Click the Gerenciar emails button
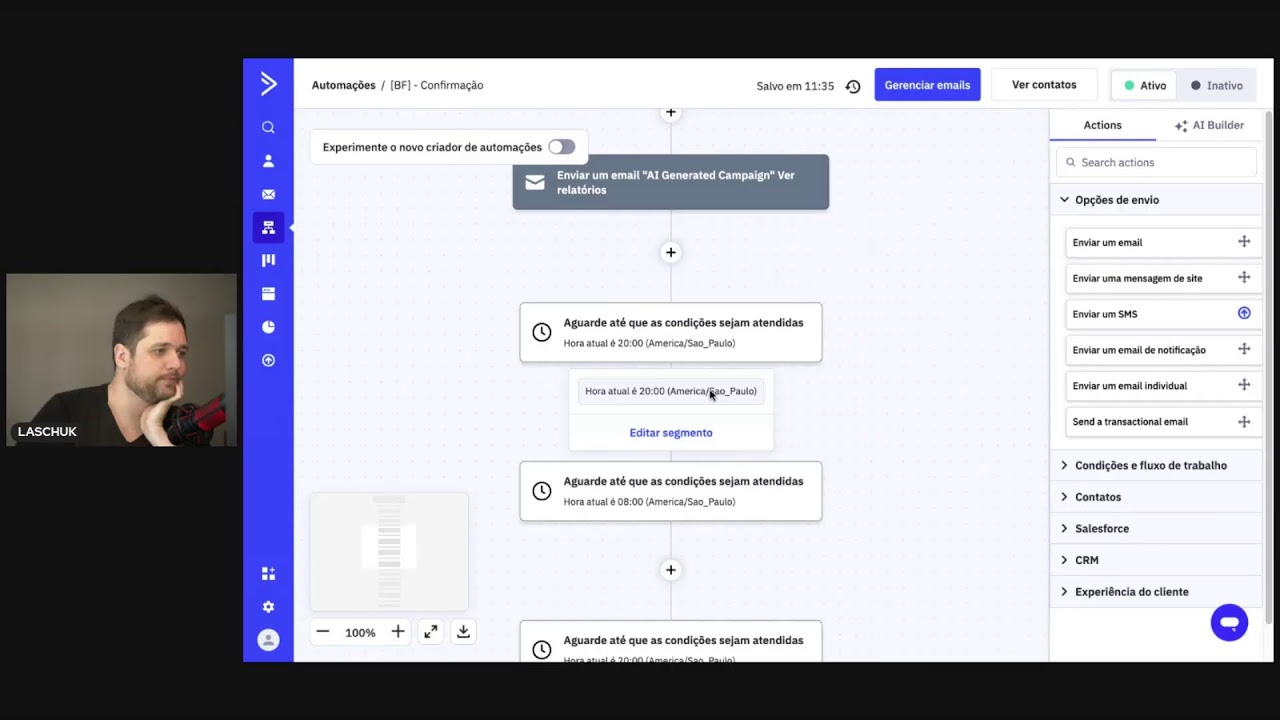Viewport: 1280px width, 720px height. pyautogui.click(x=927, y=85)
